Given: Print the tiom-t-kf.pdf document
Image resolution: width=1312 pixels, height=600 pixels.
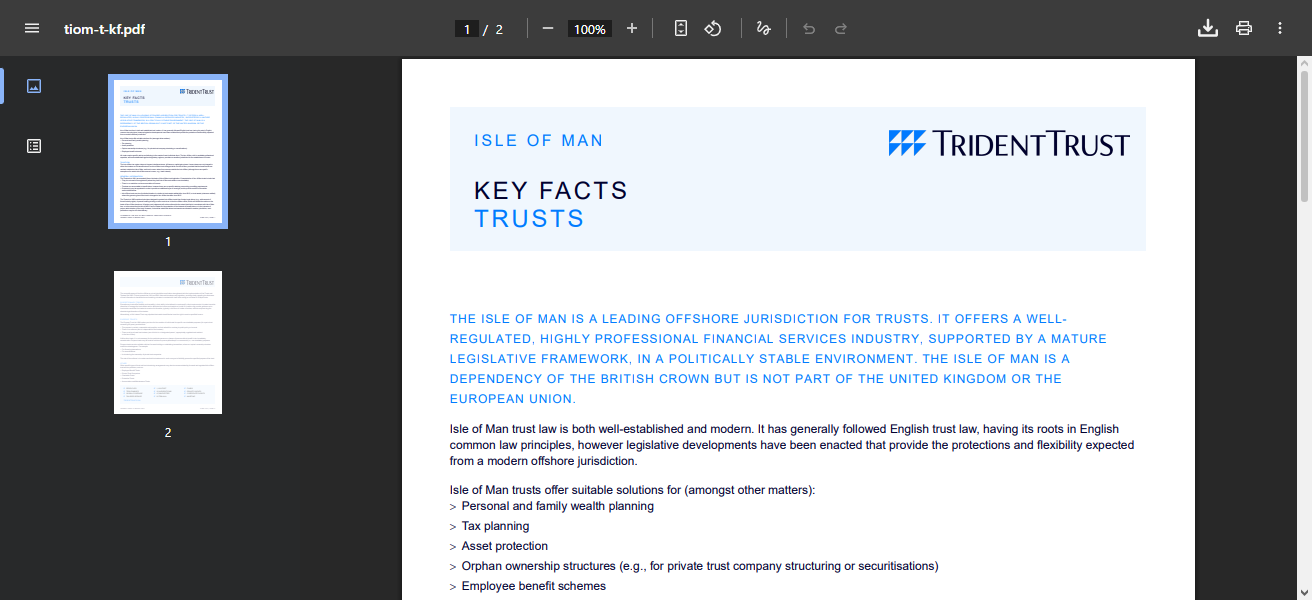Looking at the screenshot, I should pyautogui.click(x=1243, y=28).
